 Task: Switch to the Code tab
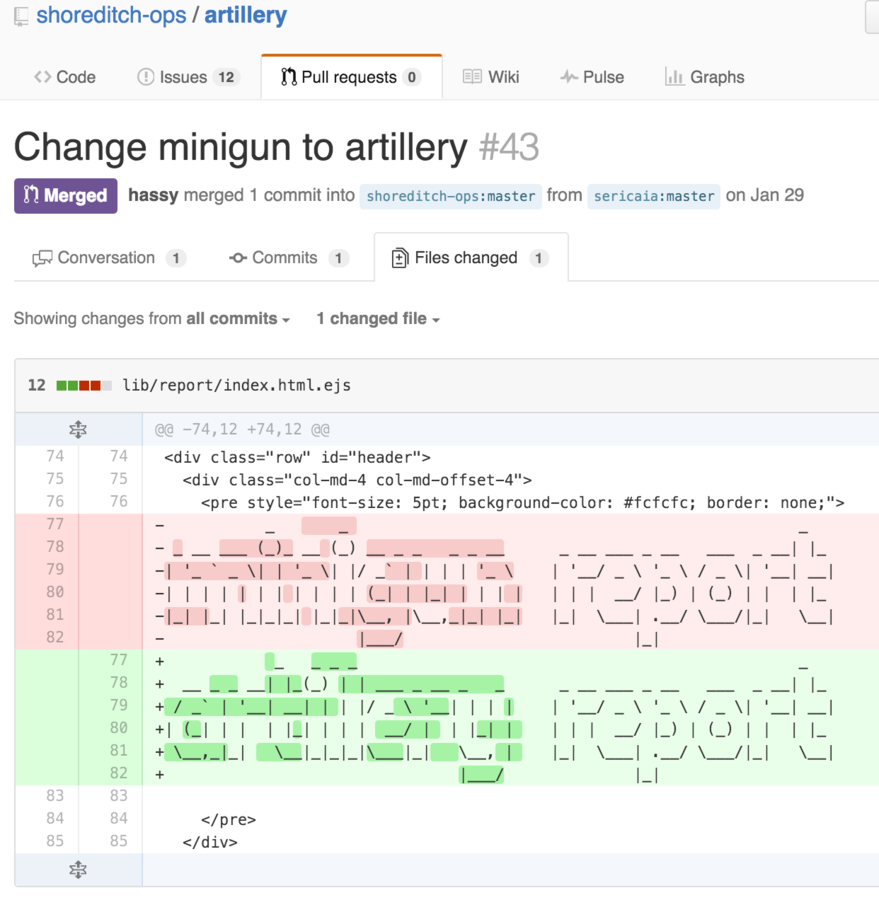(x=65, y=77)
